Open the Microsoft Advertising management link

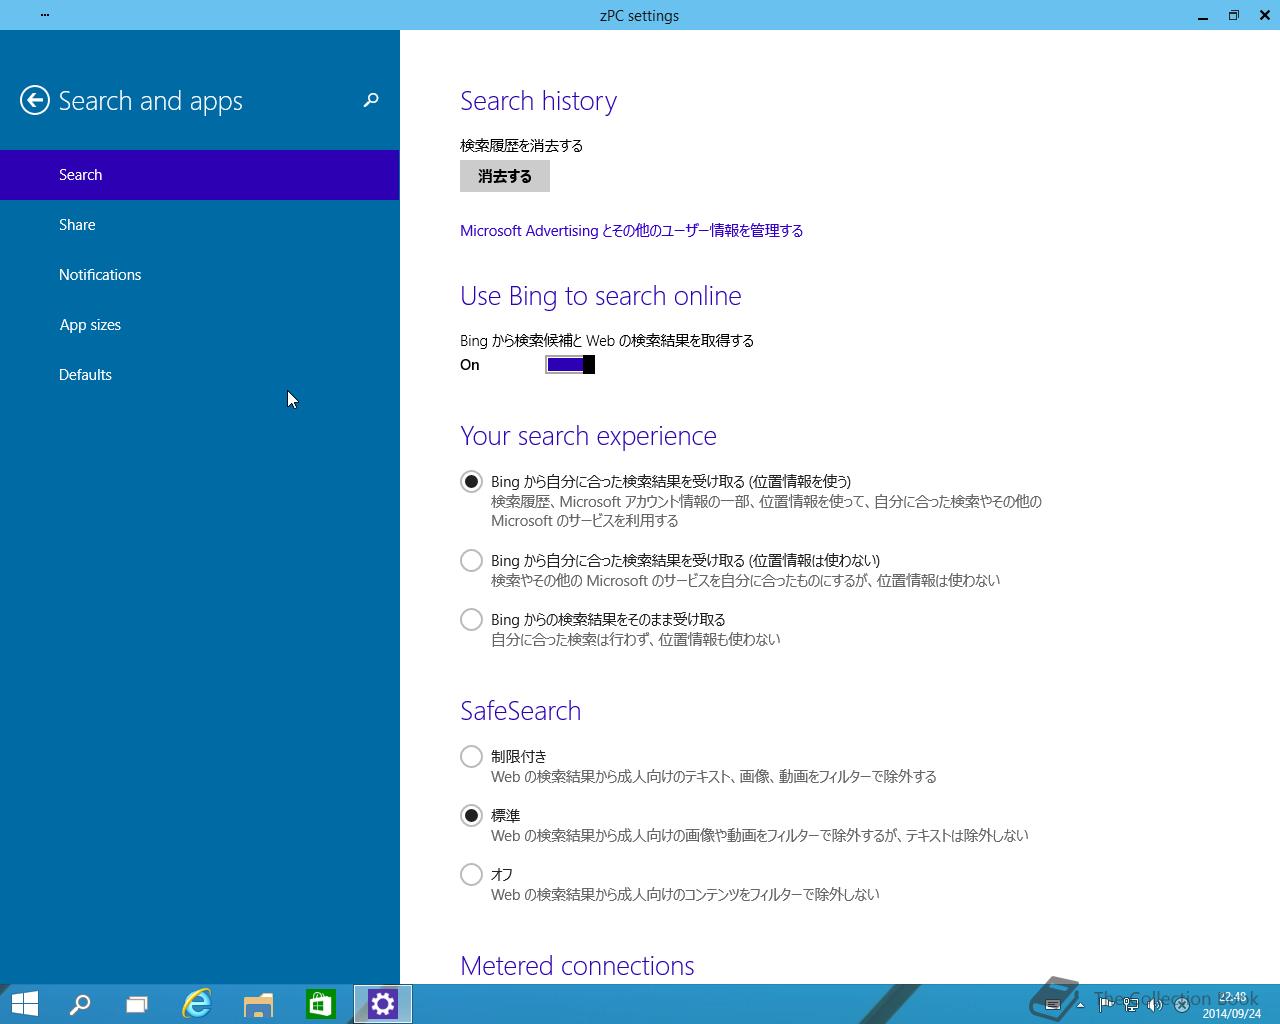(631, 231)
